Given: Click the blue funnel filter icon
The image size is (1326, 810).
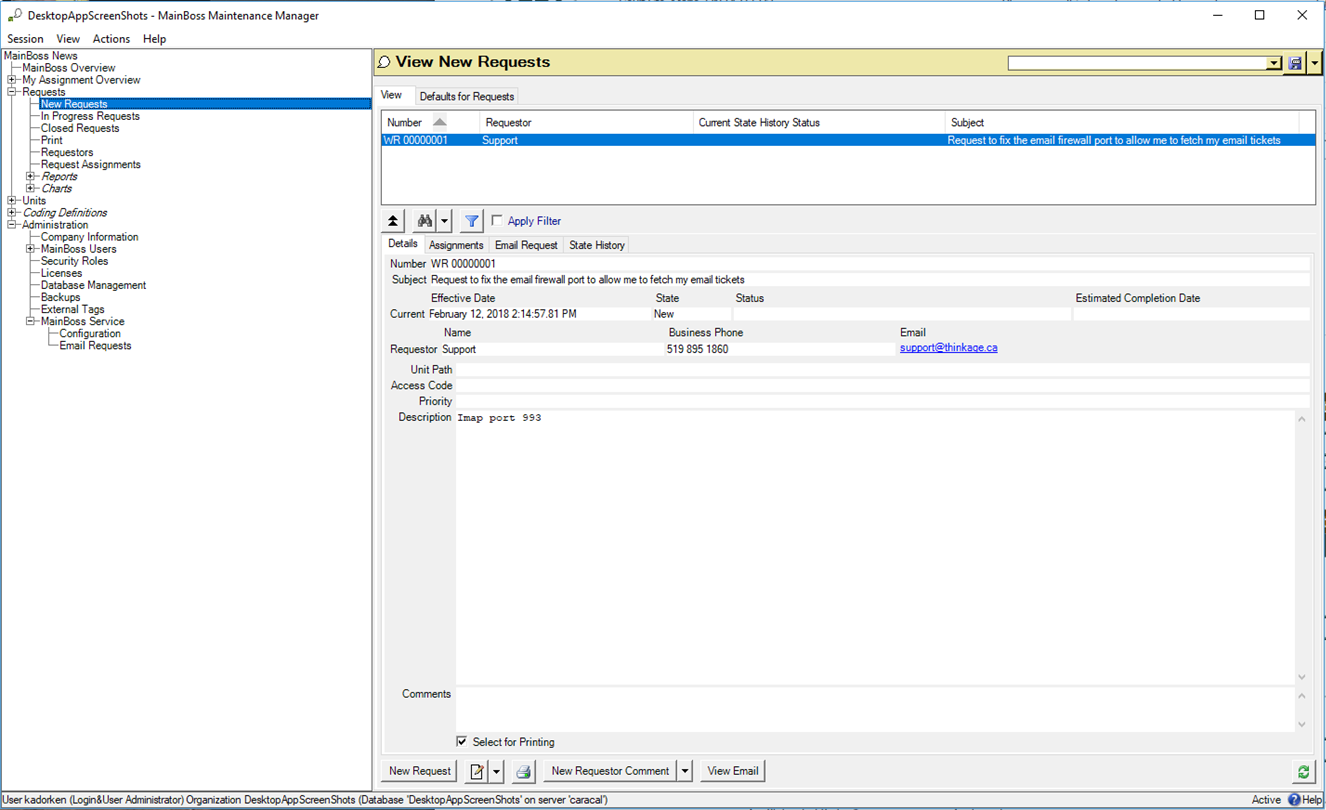Looking at the screenshot, I should [472, 221].
